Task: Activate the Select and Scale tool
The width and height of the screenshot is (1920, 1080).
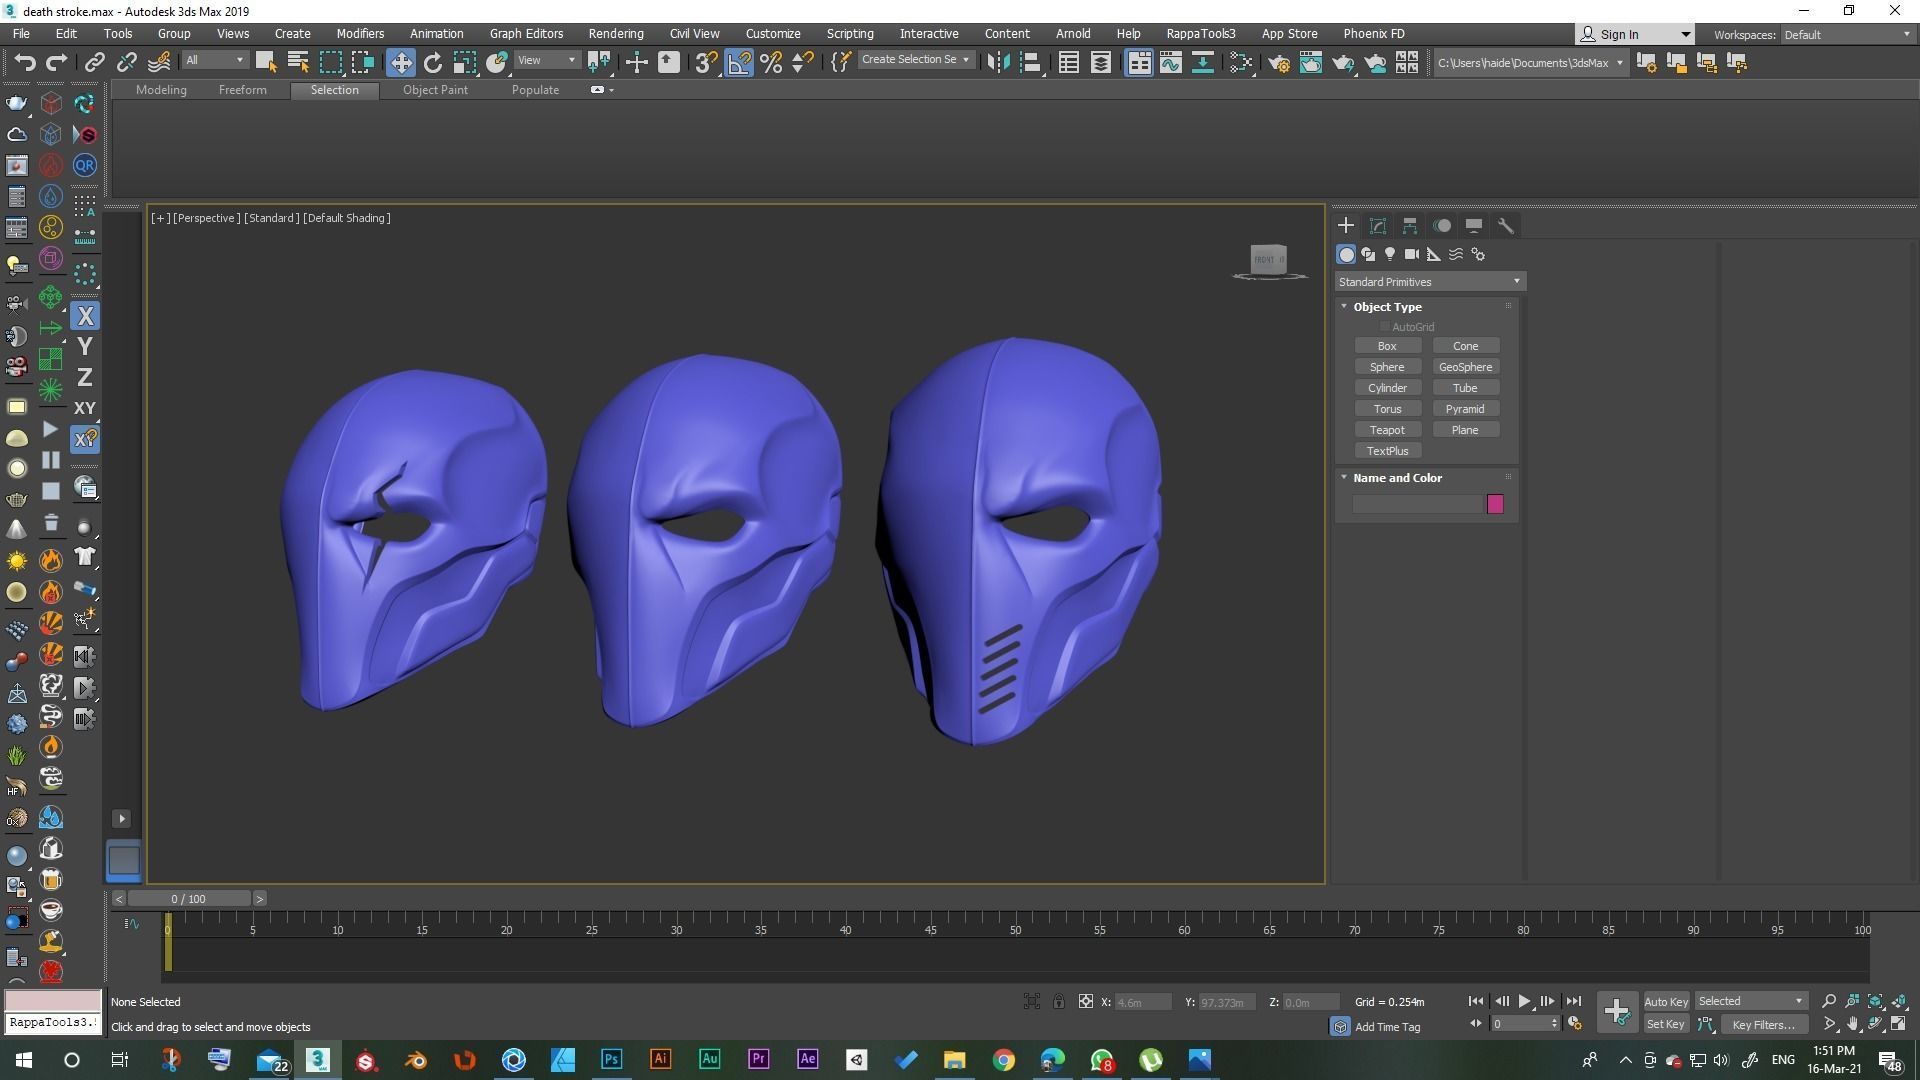Action: pyautogui.click(x=465, y=62)
